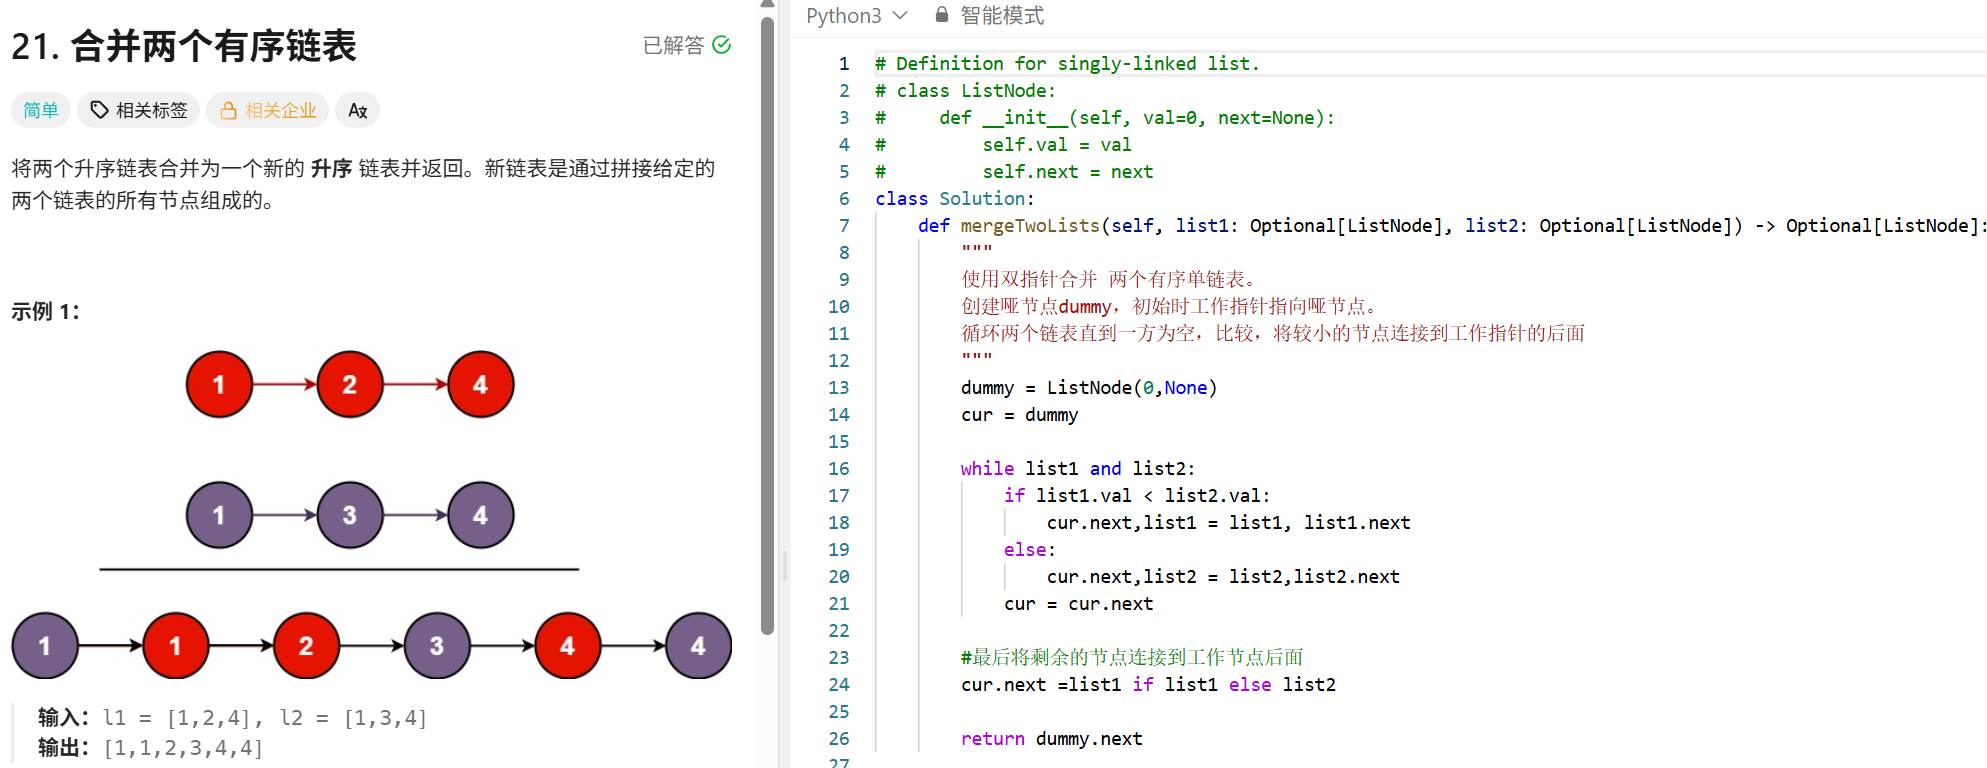Click '# Definition for singly-linked list.' comment
The height and width of the screenshot is (768, 1987).
1067,64
